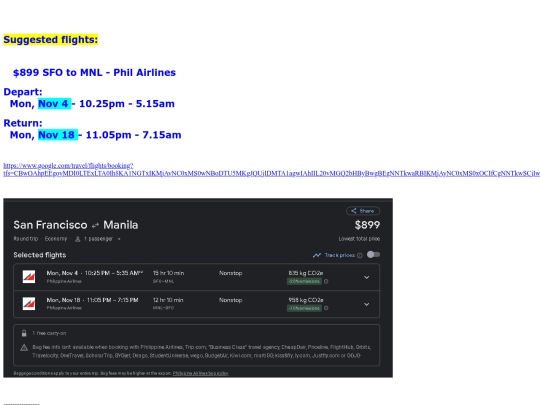
Task: Click the 'Return:' label
Action: tap(23, 123)
